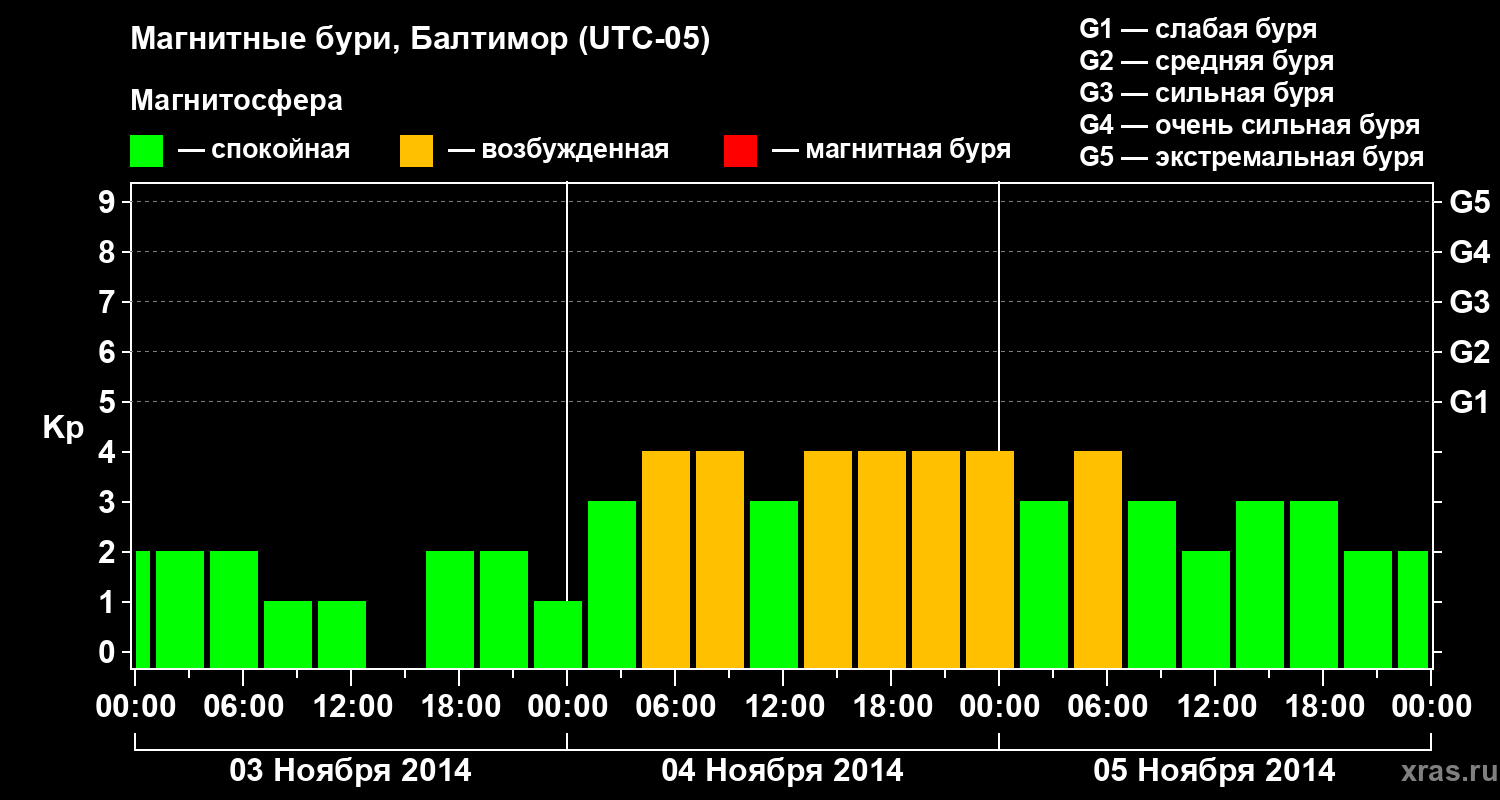Click the 'Kp' axis title
Image resolution: width=1500 pixels, height=800 pixels.
coord(63,428)
